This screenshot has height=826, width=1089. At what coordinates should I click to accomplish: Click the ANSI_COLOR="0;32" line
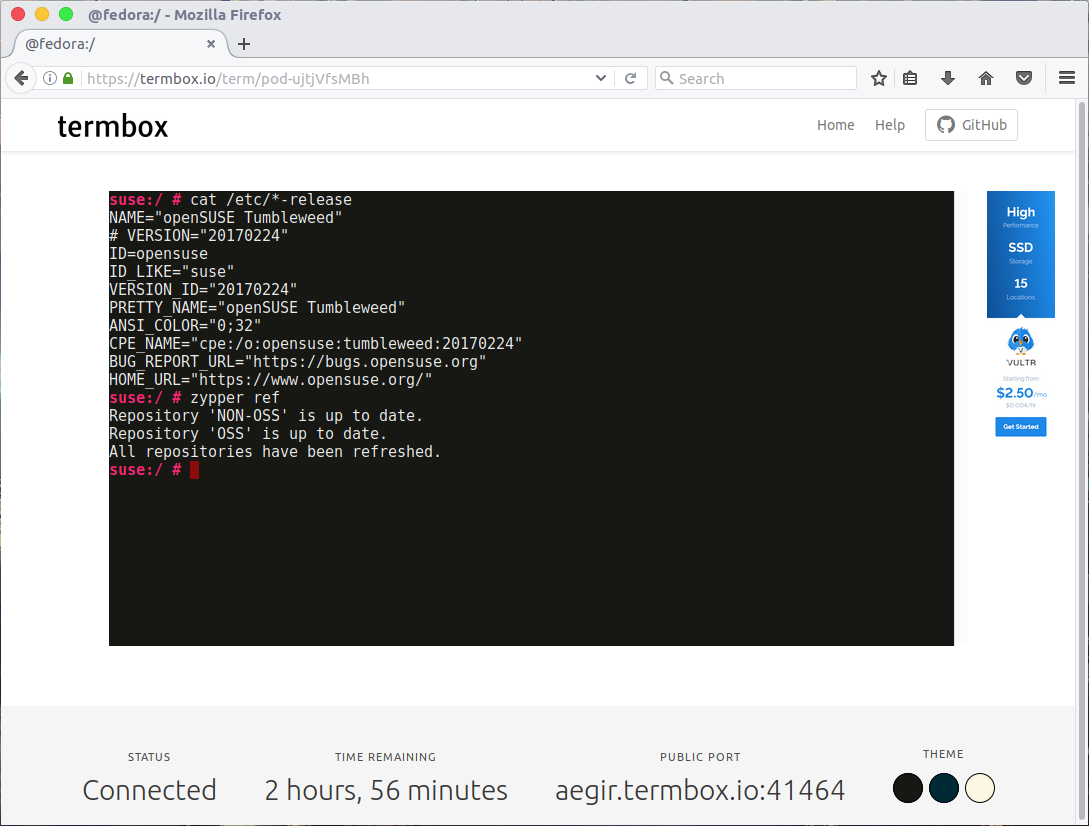(185, 325)
